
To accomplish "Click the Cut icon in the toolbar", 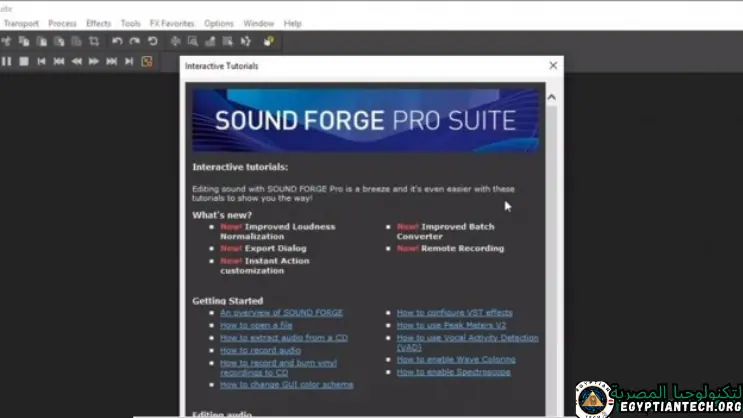I will tap(6, 42).
